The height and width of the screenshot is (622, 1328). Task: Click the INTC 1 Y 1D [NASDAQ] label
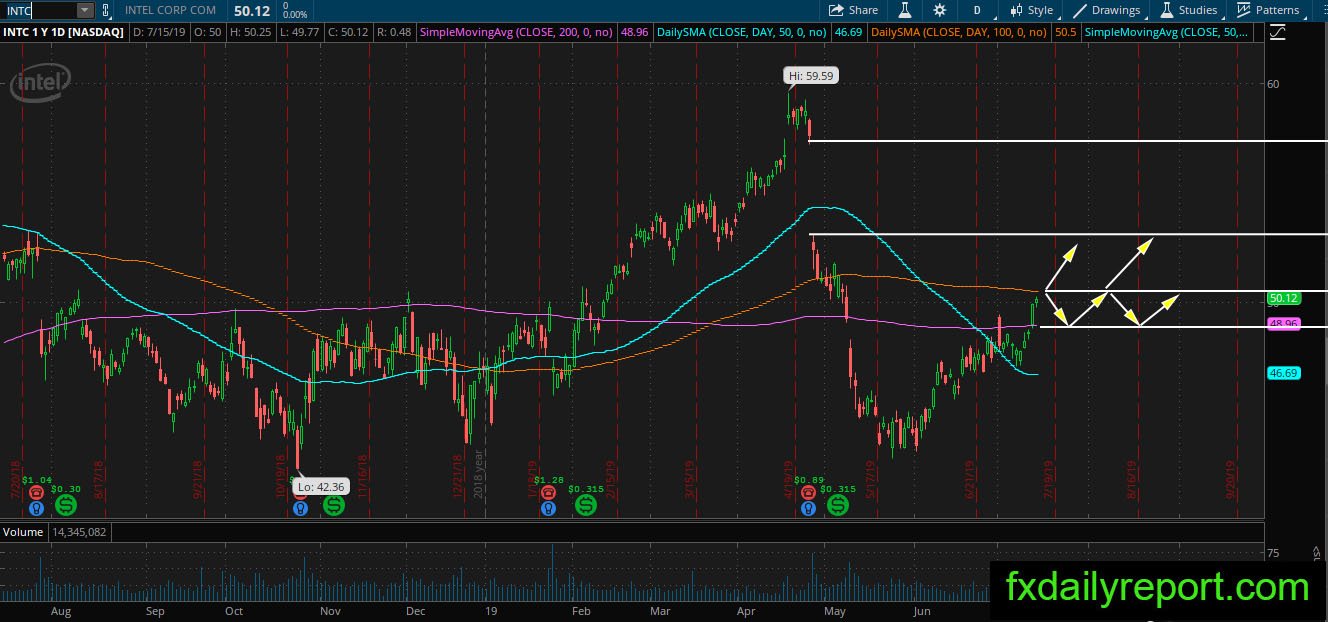coord(64,32)
